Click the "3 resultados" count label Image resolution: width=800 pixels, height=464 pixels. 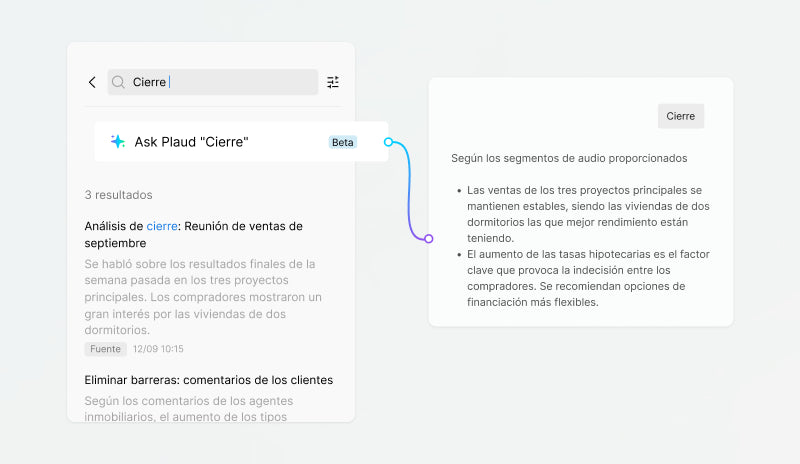pyautogui.click(x=118, y=195)
